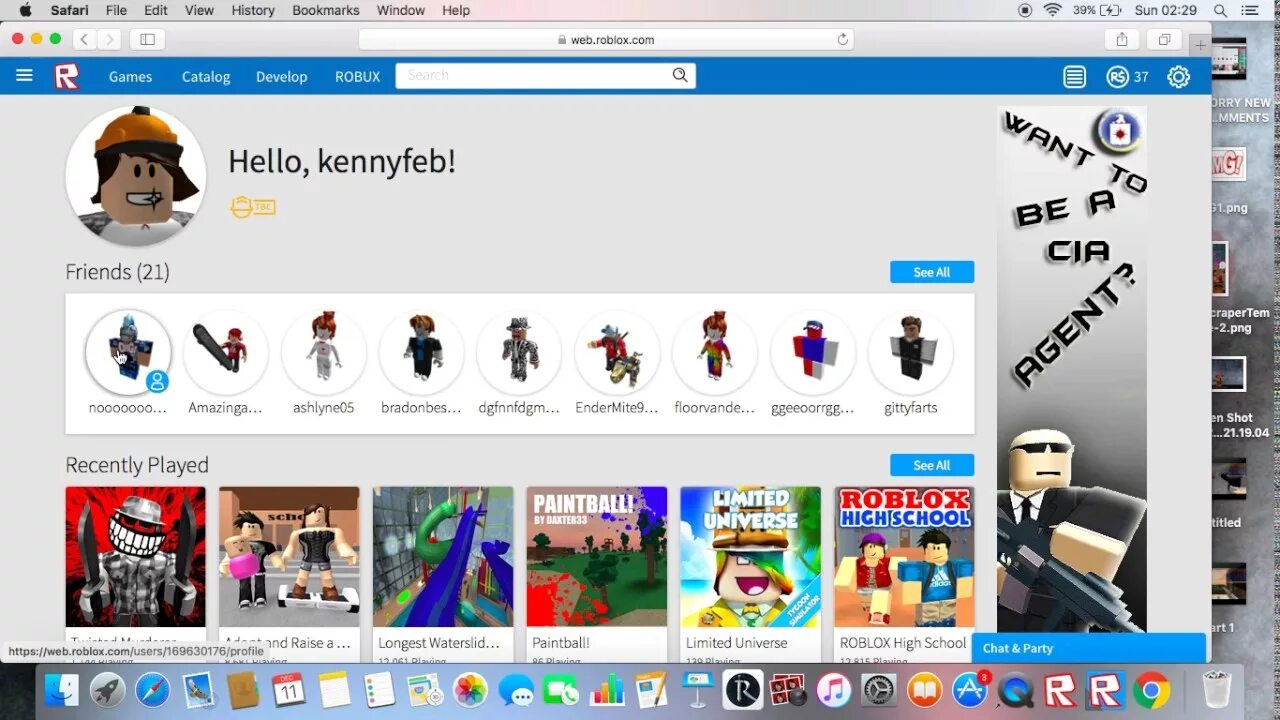1280x720 pixels.
Task: Toggle Safari sidebar button
Action: click(148, 39)
